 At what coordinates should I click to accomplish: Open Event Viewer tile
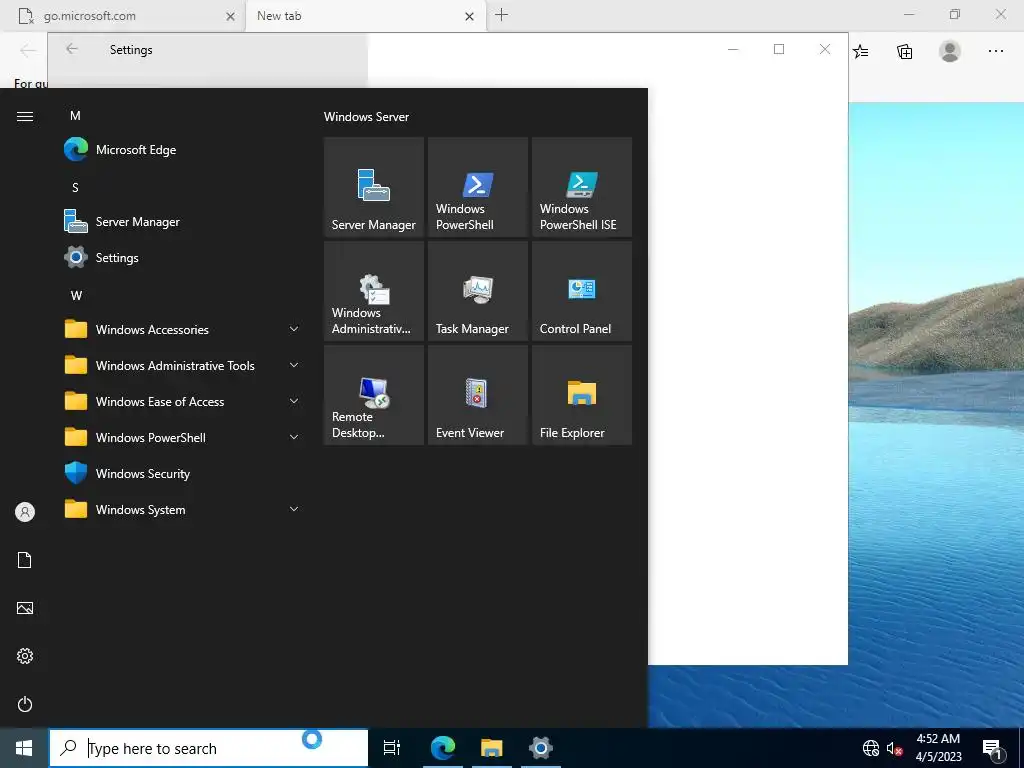(477, 395)
